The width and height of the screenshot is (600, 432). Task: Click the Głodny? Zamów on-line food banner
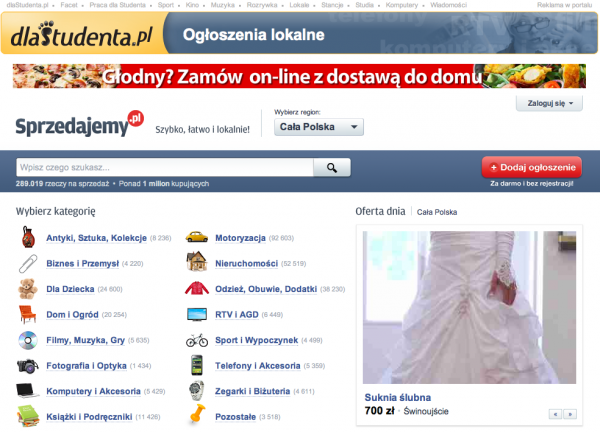pos(299,76)
